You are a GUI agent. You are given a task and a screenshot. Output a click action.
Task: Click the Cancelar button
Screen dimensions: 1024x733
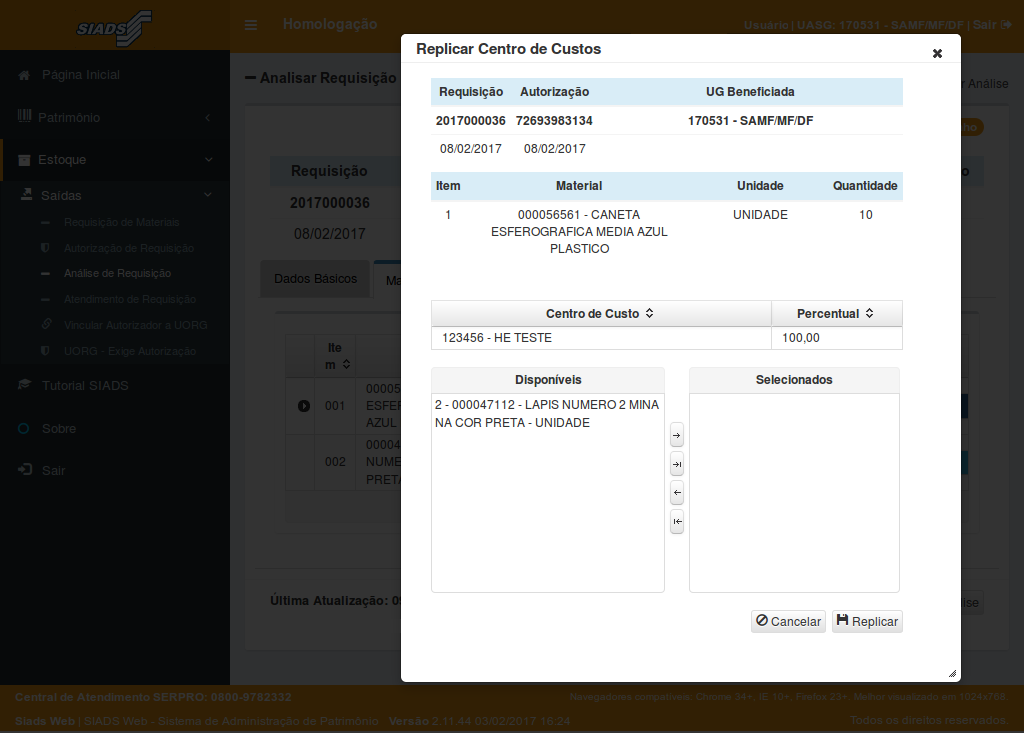pyautogui.click(x=788, y=621)
